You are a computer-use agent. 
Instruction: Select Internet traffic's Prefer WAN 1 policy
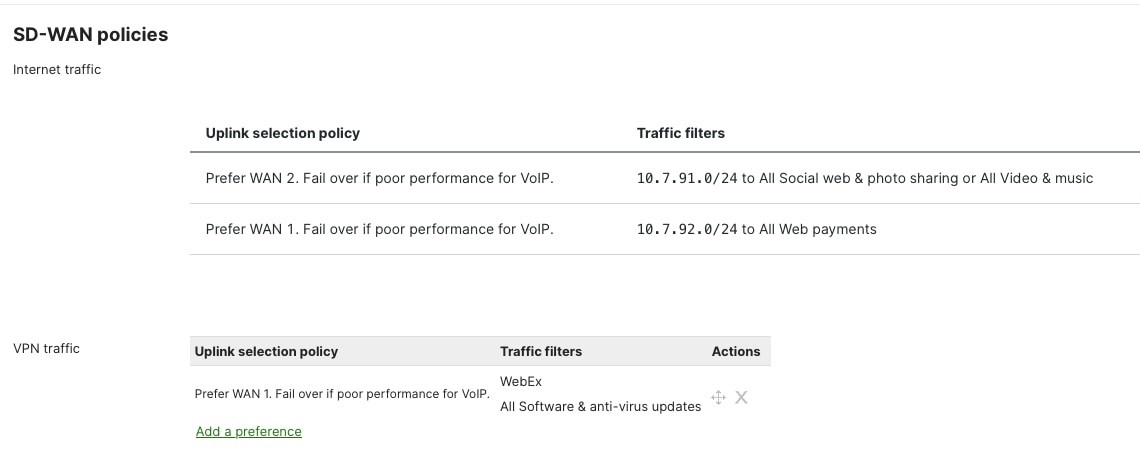pos(379,229)
